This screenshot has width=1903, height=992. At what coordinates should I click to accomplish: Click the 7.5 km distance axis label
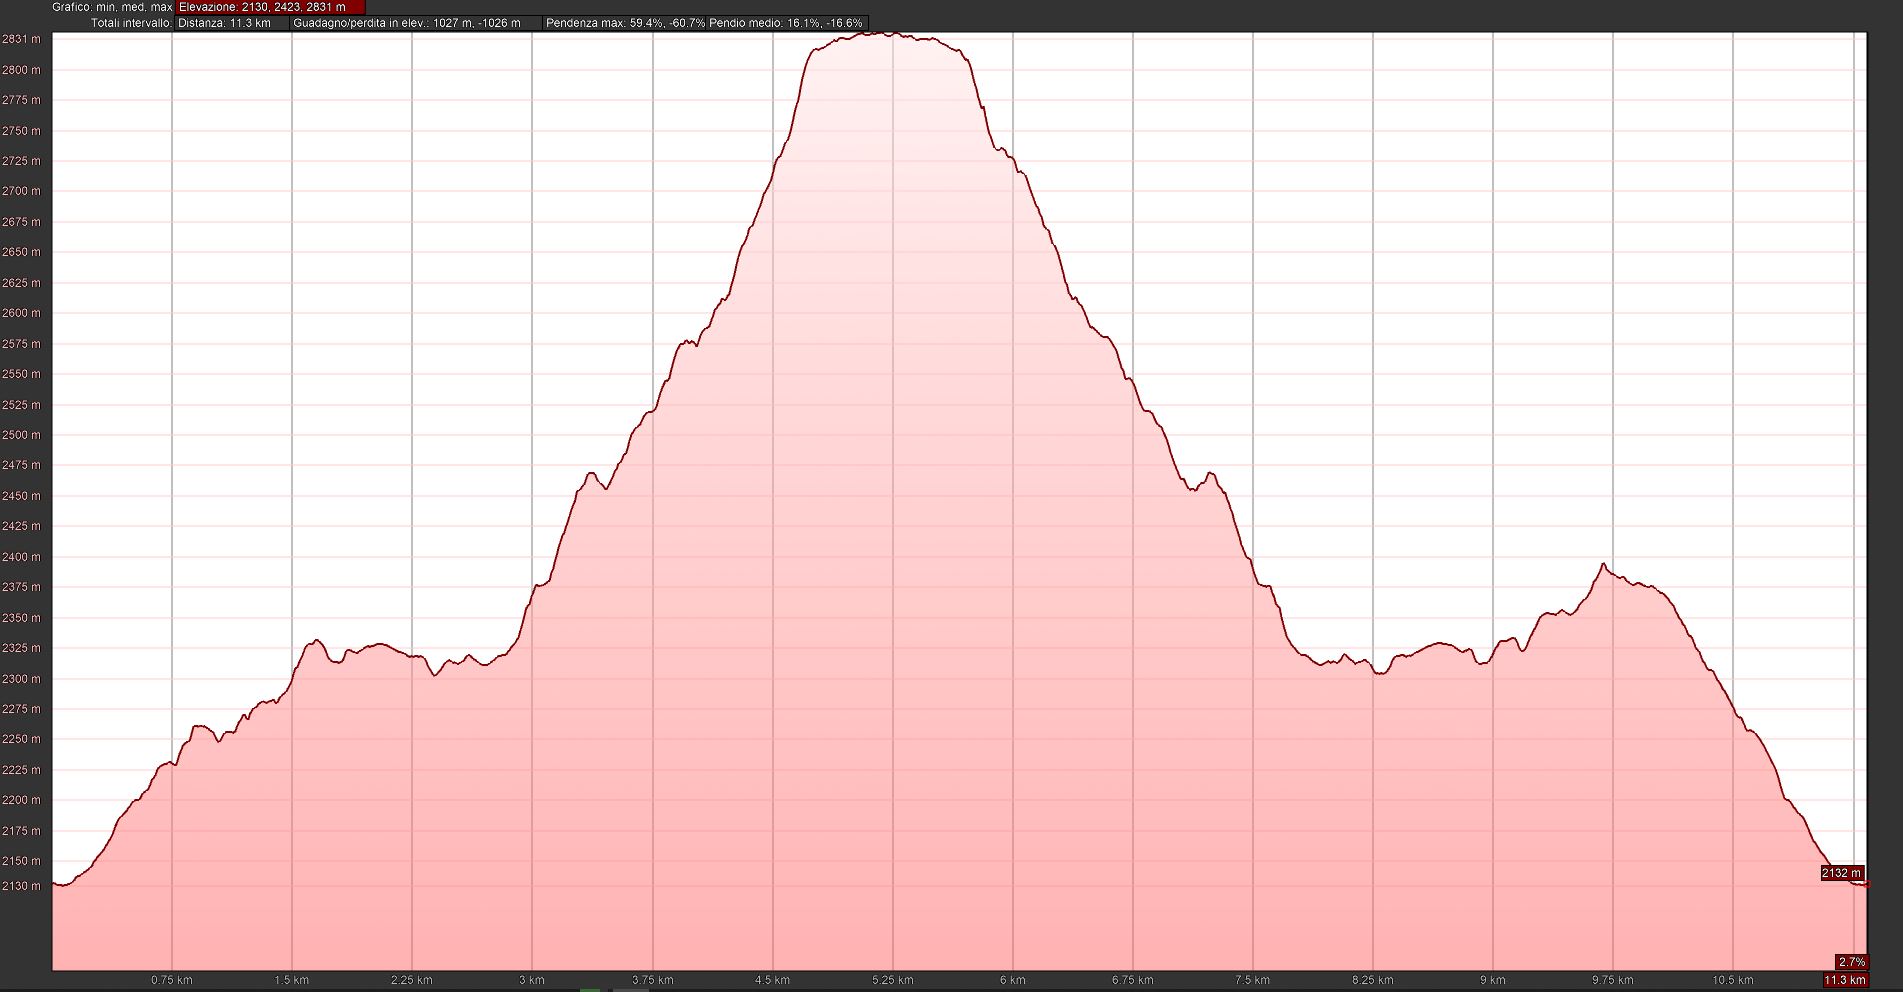pyautogui.click(x=1252, y=980)
